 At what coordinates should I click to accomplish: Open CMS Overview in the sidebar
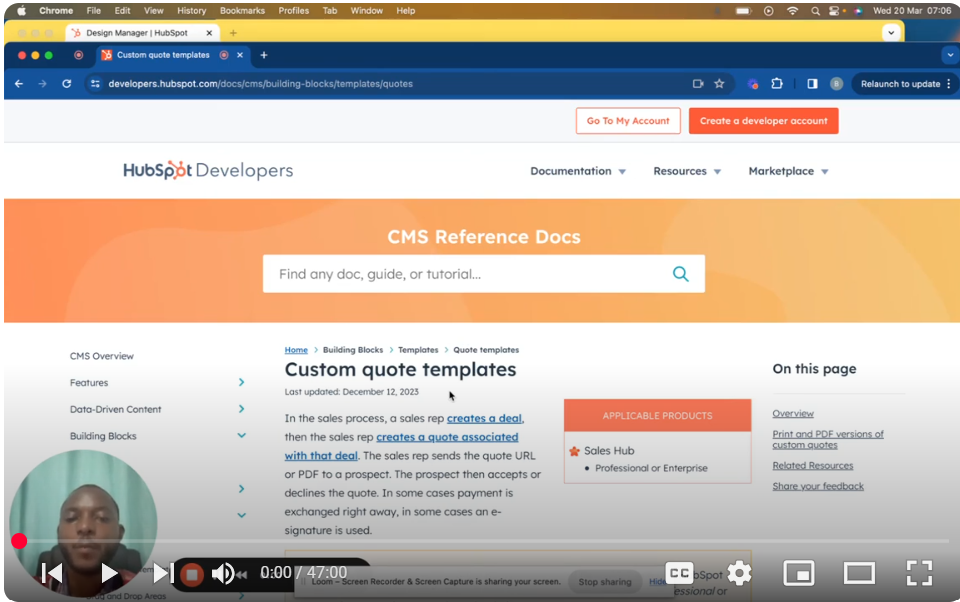(x=102, y=356)
